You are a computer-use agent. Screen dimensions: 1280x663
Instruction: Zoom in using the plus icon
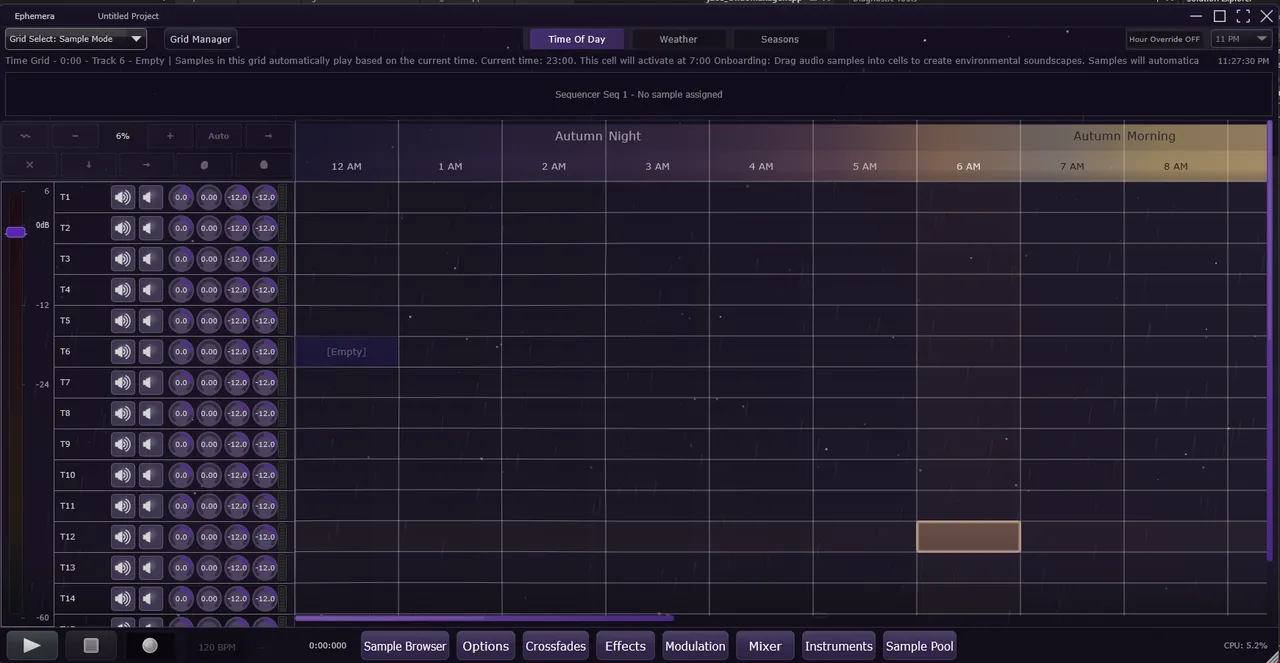click(169, 135)
